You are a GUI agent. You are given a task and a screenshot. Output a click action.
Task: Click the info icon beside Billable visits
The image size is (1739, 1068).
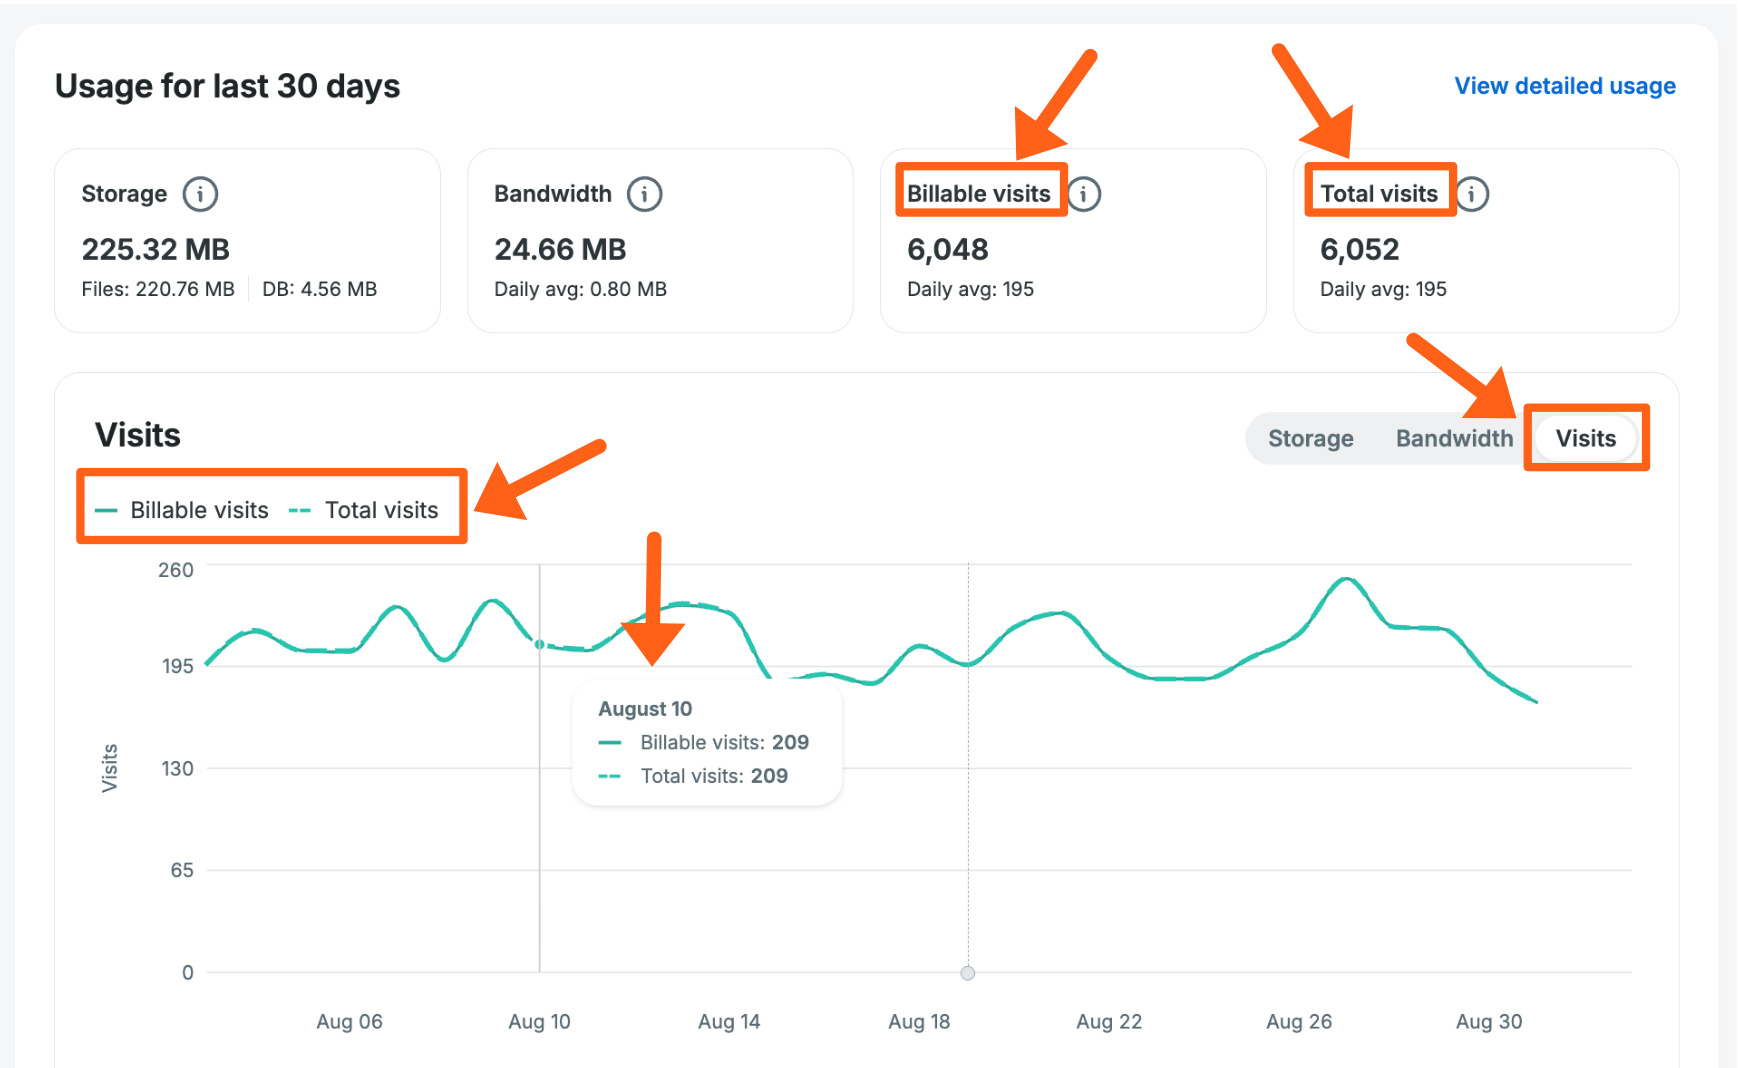(1084, 194)
